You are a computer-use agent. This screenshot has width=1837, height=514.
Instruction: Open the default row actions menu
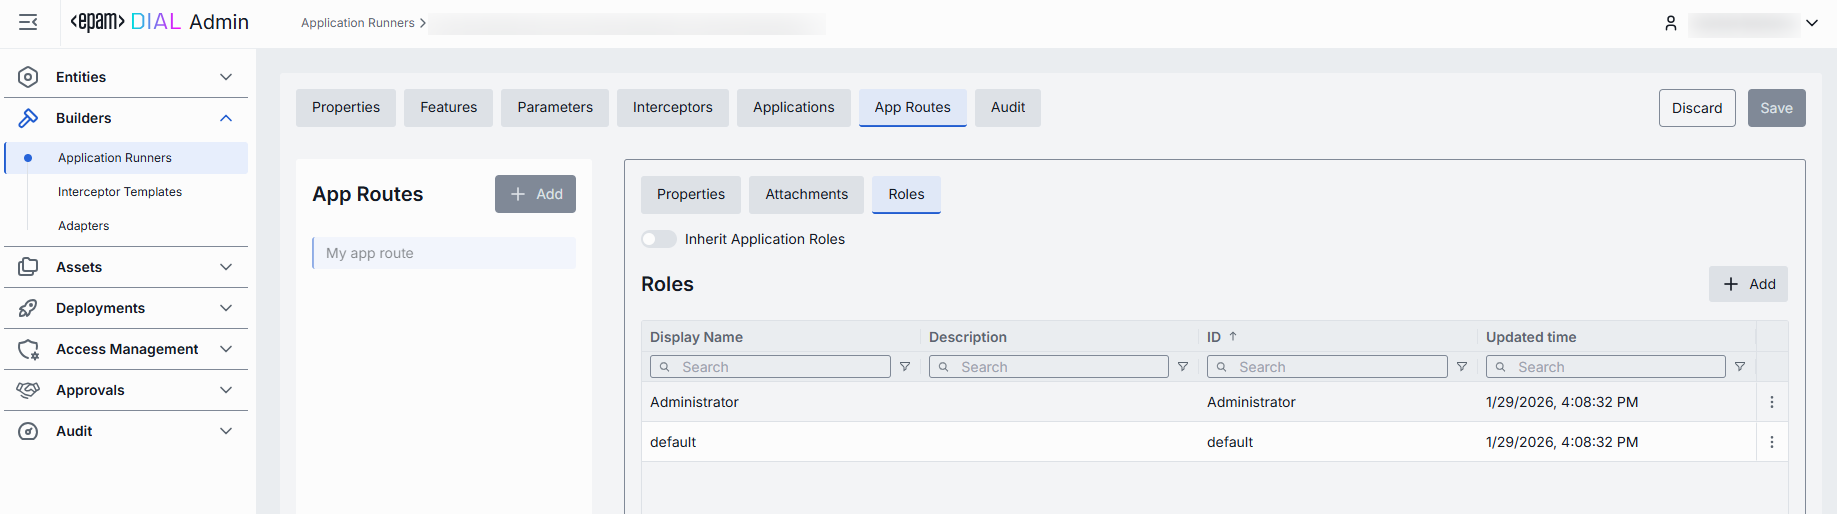1772,442
